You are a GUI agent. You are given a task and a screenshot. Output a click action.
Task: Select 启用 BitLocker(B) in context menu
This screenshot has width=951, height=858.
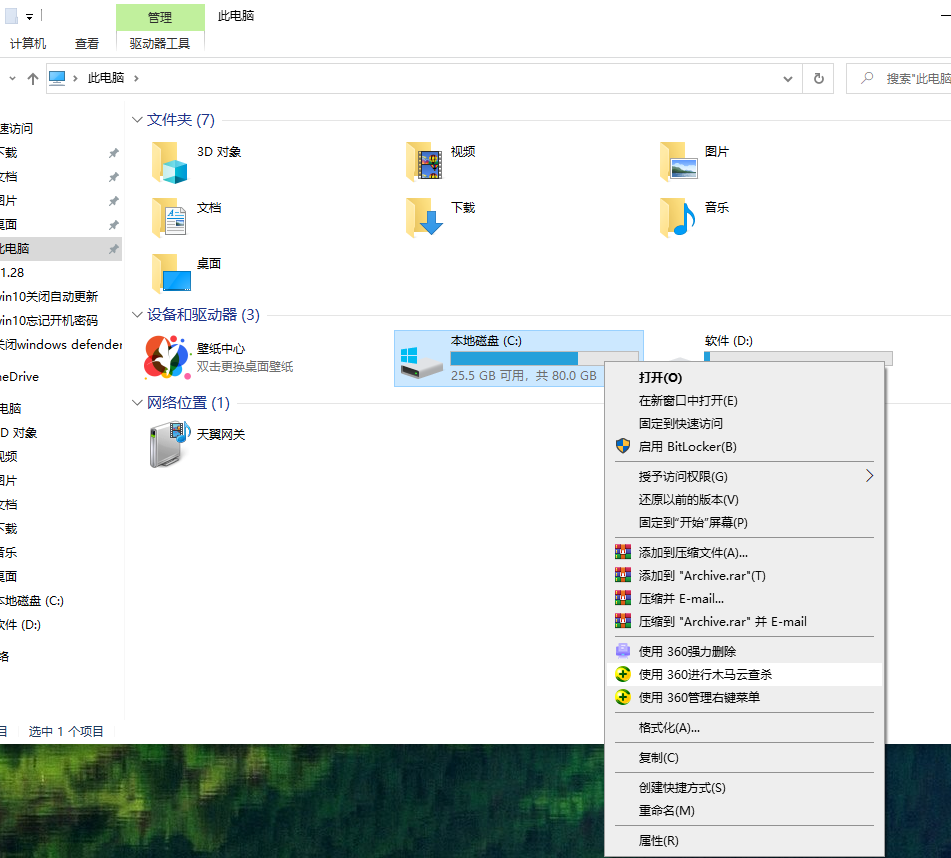pyautogui.click(x=687, y=446)
